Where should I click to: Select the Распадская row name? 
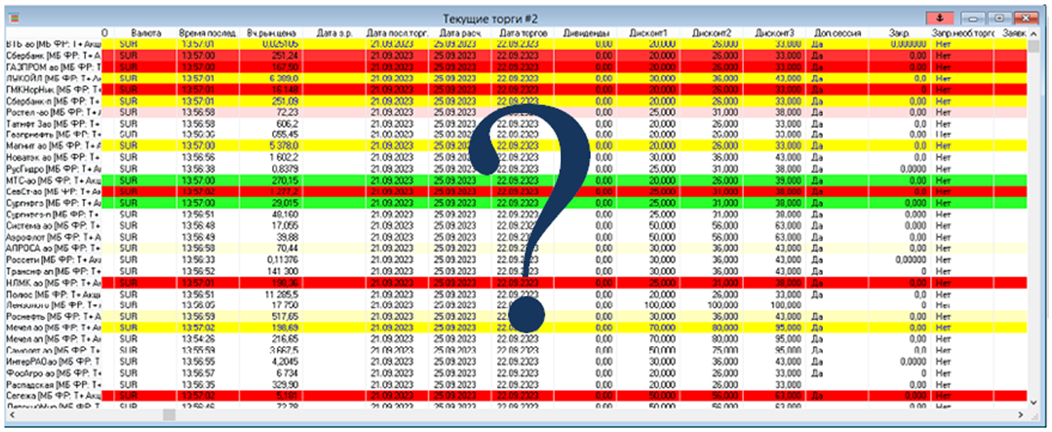(53, 384)
